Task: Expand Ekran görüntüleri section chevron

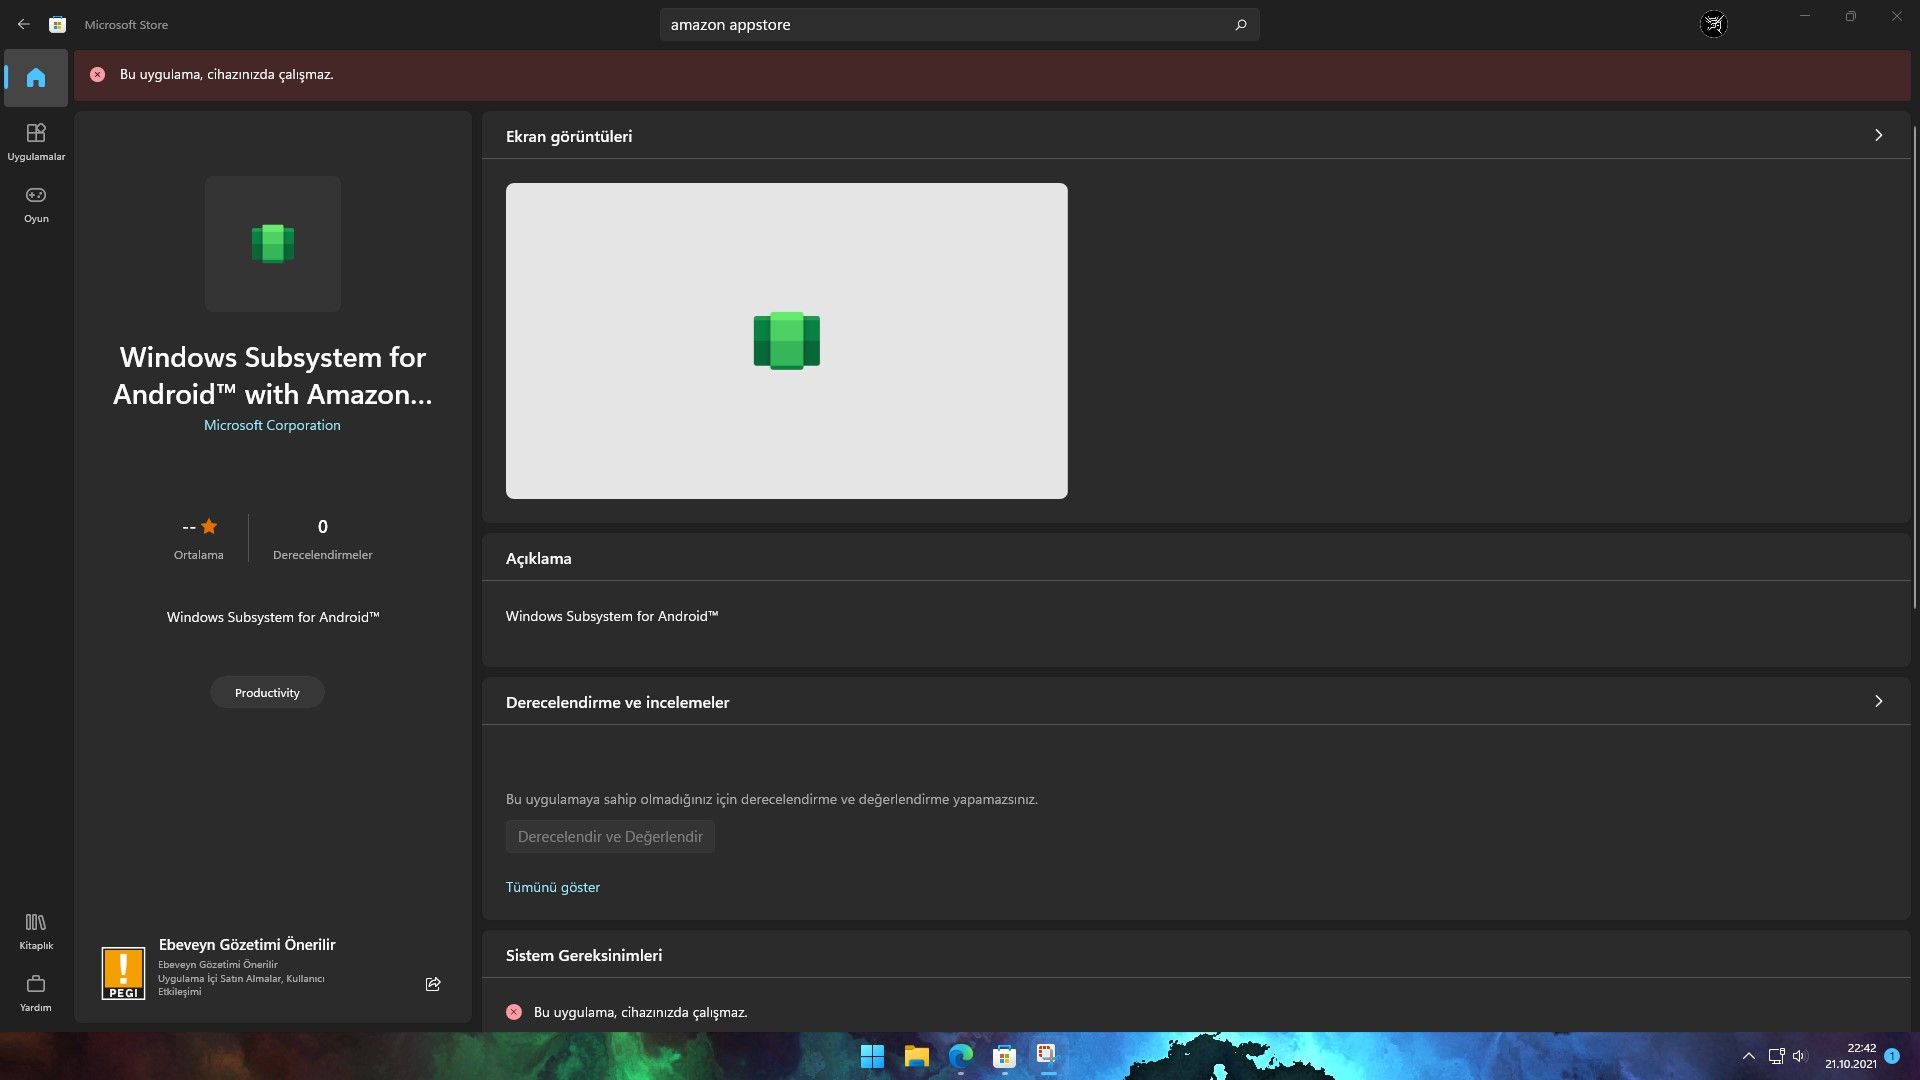Action: (1878, 135)
